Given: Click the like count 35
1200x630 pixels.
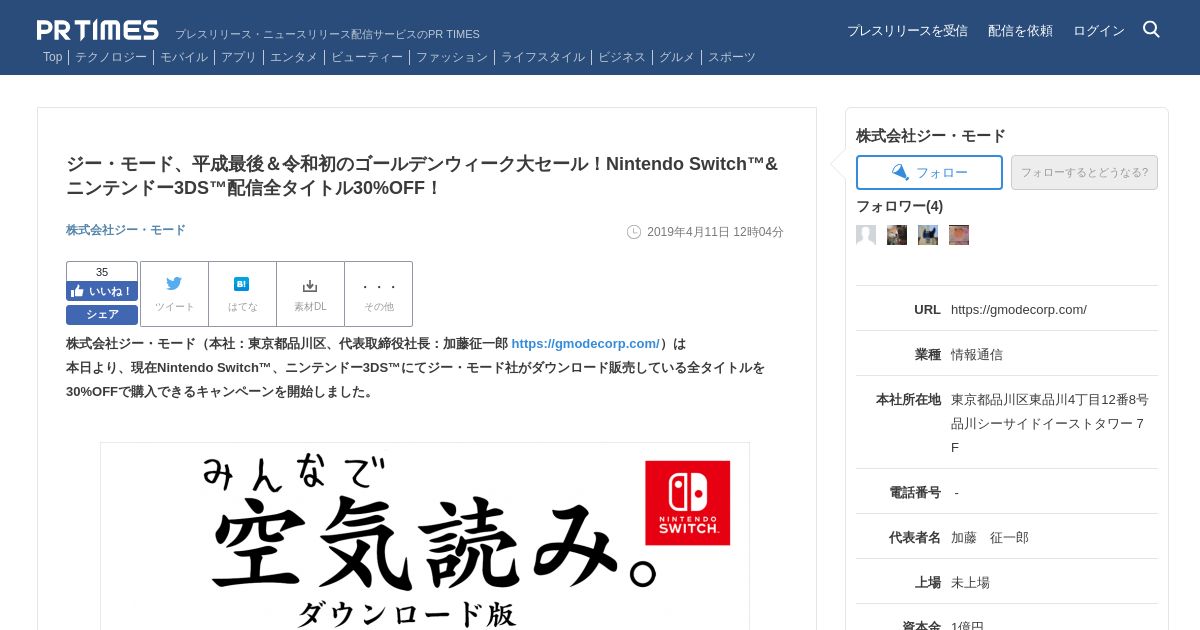Looking at the screenshot, I should (x=102, y=271).
